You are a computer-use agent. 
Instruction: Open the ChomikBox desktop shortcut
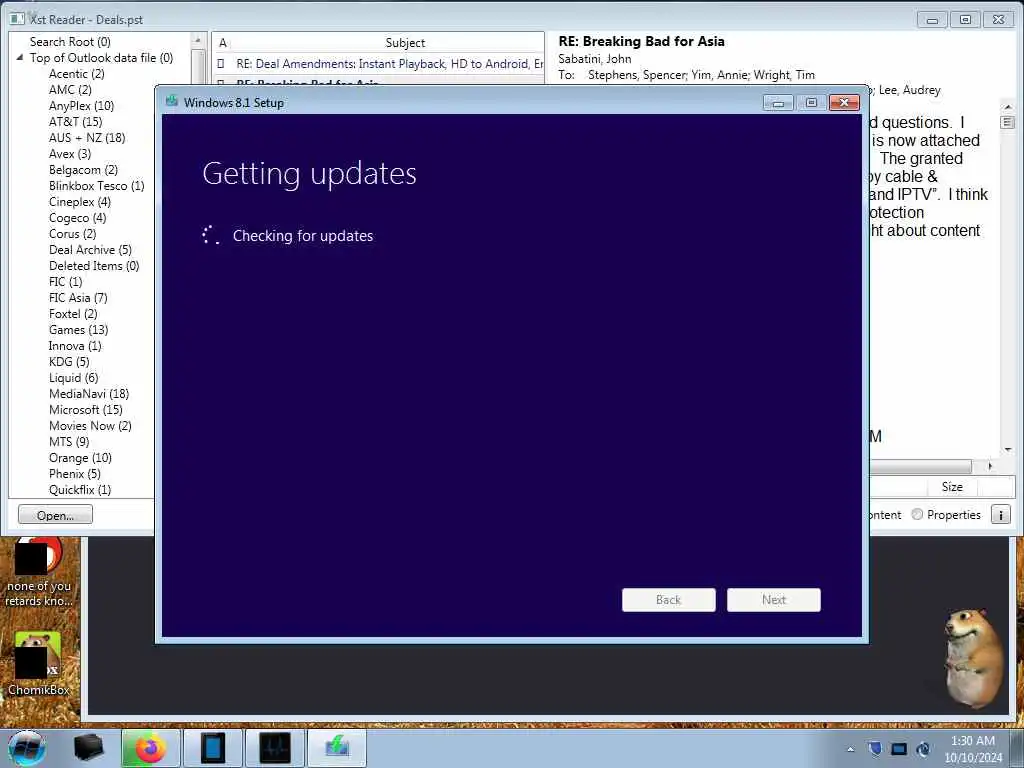point(38,664)
